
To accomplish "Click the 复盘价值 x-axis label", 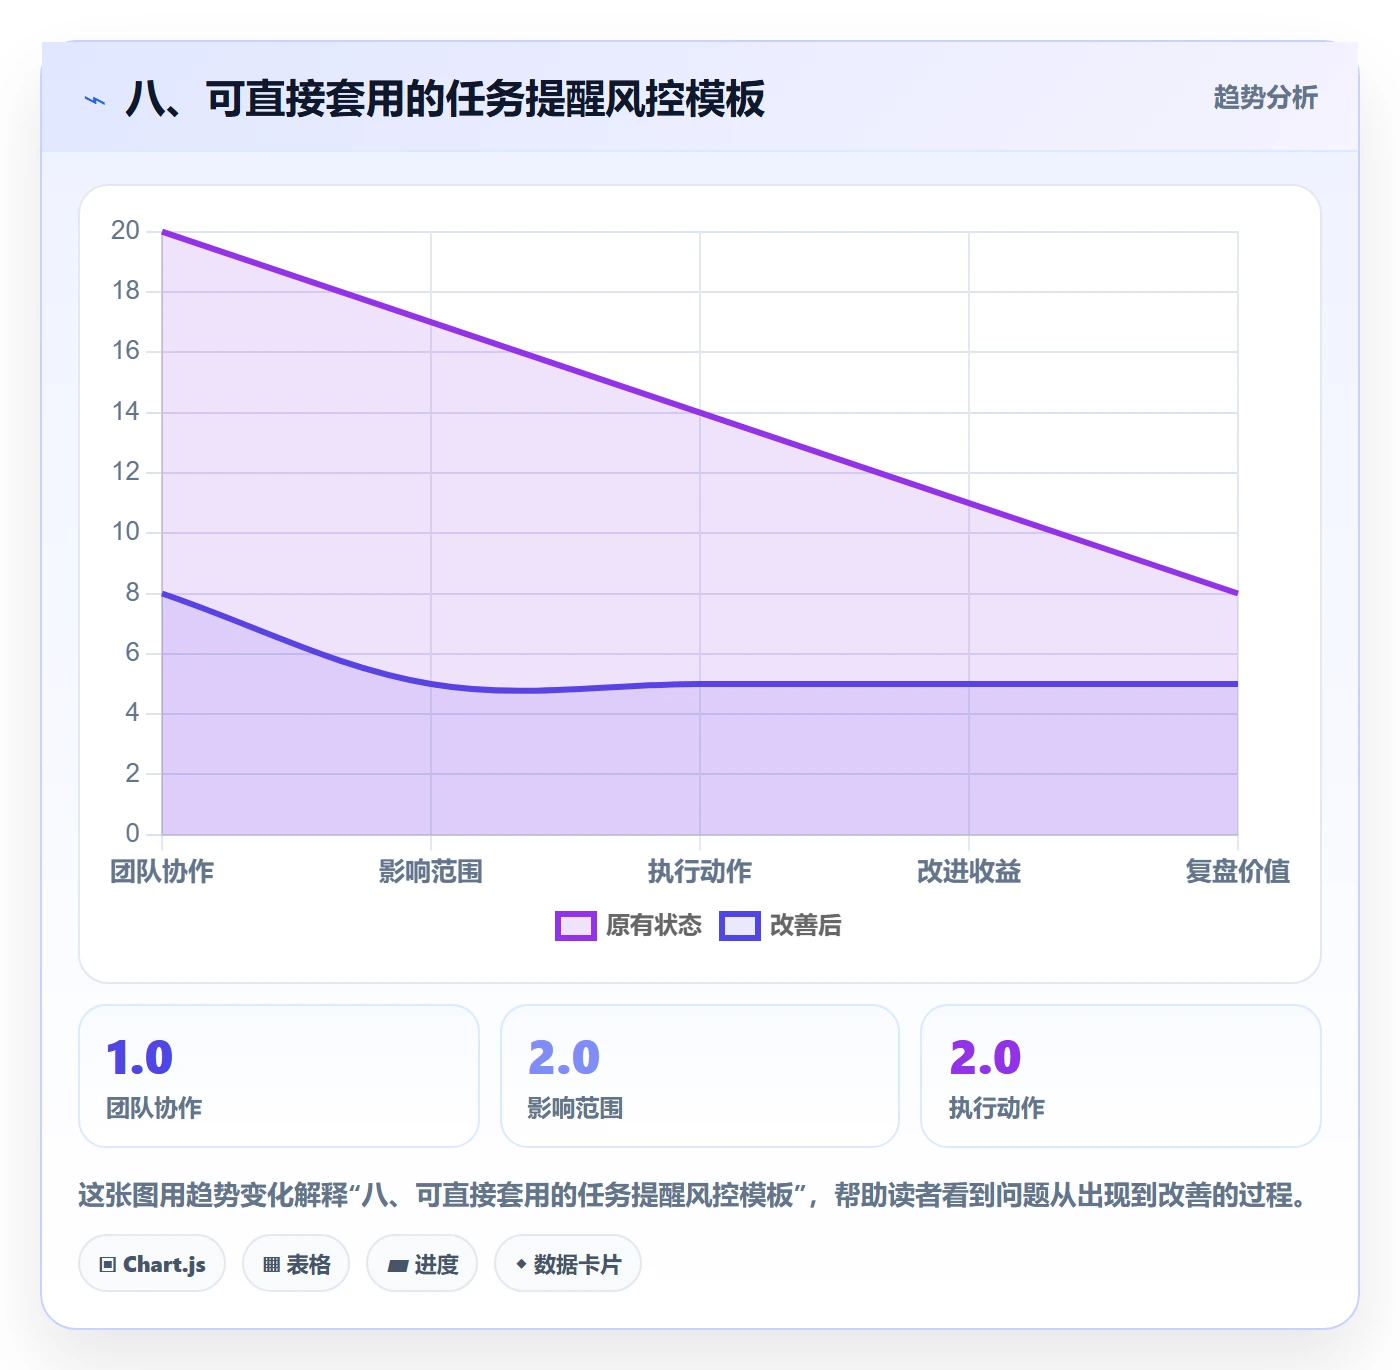I will 1238,872.
